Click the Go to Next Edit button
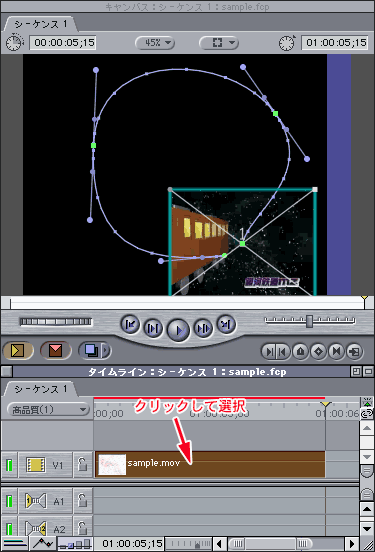The height and width of the screenshot is (552, 375). pos(226,325)
